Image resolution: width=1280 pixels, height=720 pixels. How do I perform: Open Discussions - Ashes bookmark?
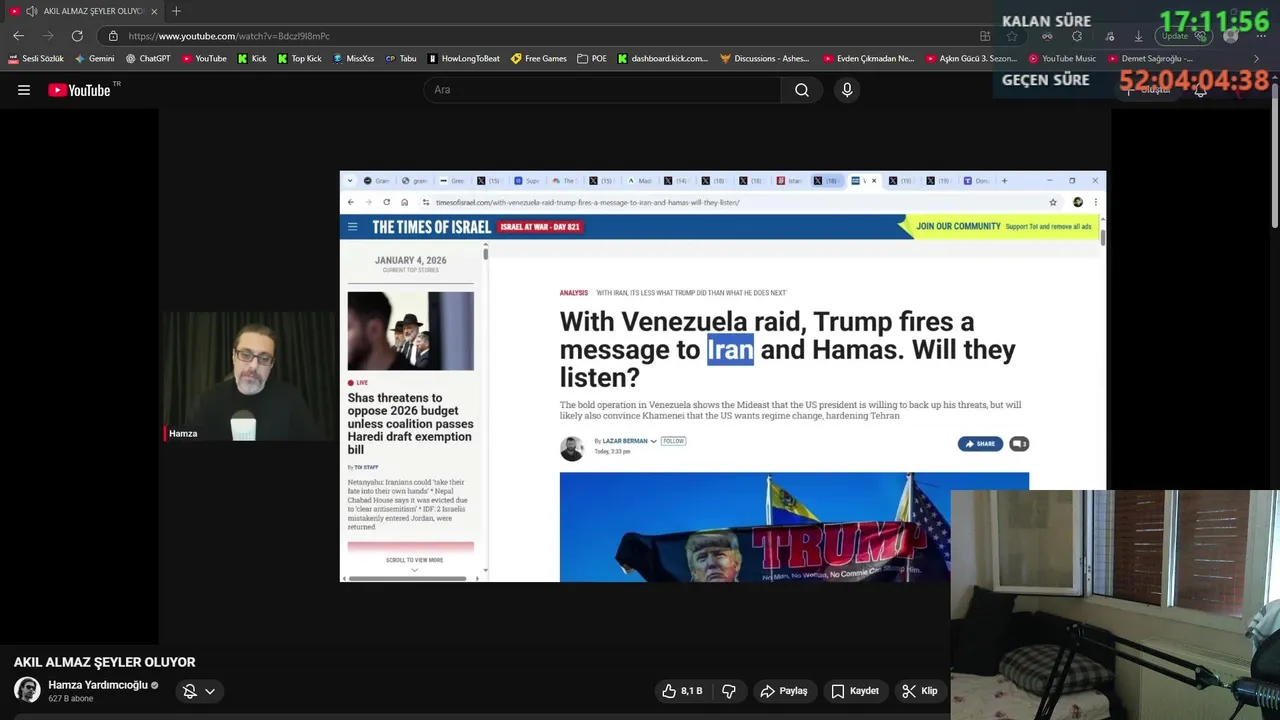pos(765,59)
